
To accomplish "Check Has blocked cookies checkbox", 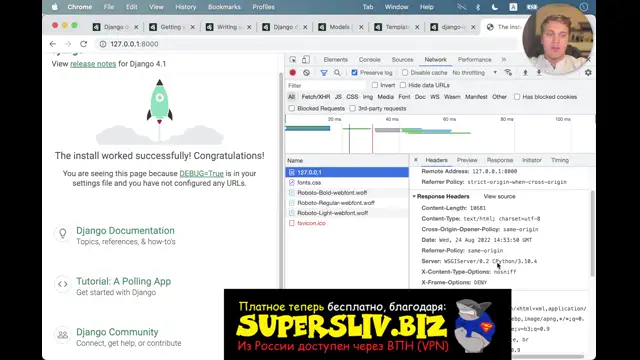I will [x=517, y=97].
